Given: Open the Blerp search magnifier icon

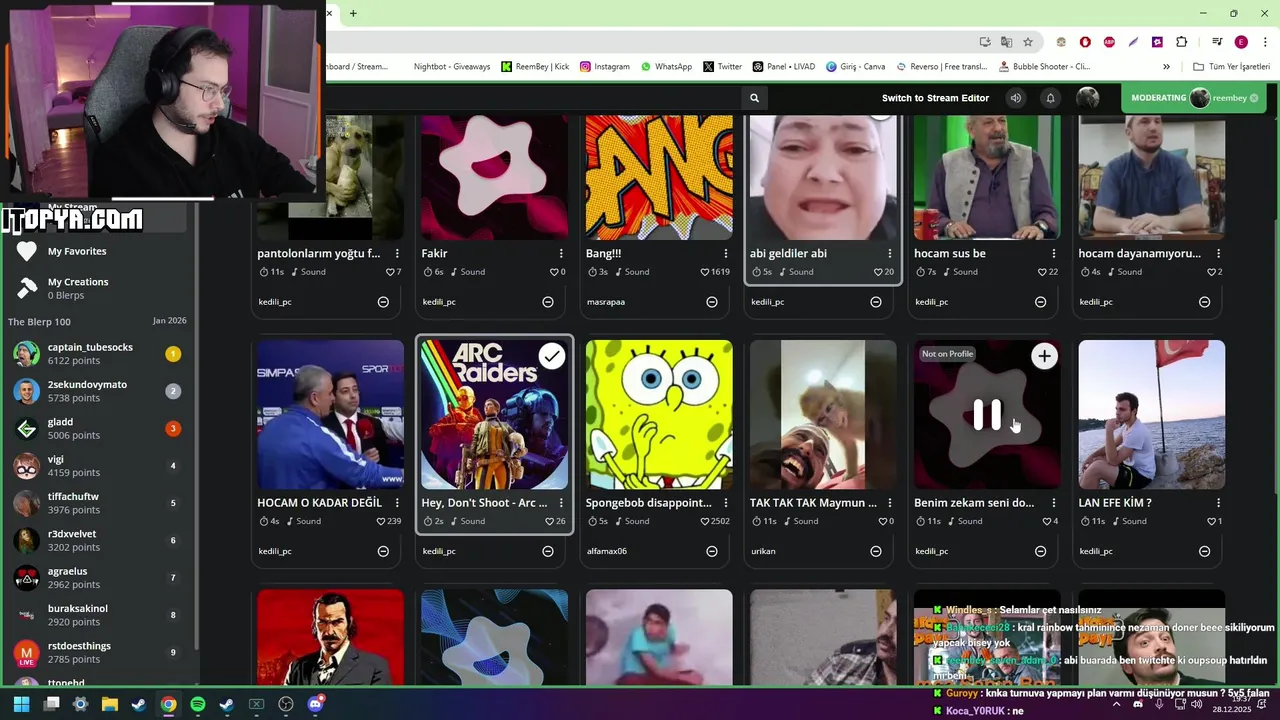Looking at the screenshot, I should tap(754, 98).
